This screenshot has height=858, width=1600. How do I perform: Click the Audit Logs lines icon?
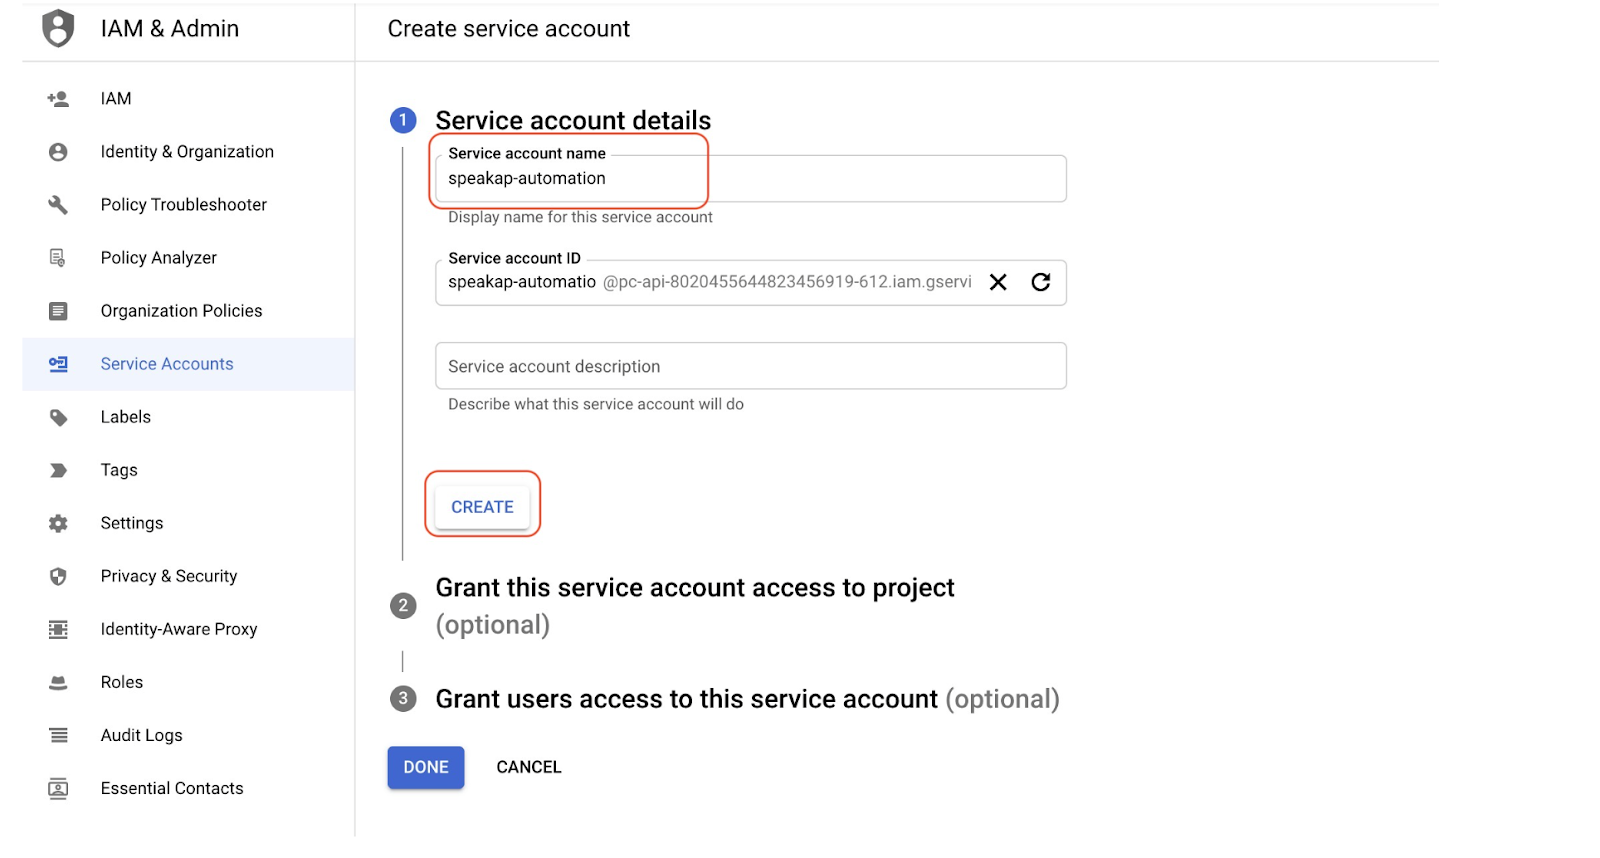pyautogui.click(x=58, y=735)
